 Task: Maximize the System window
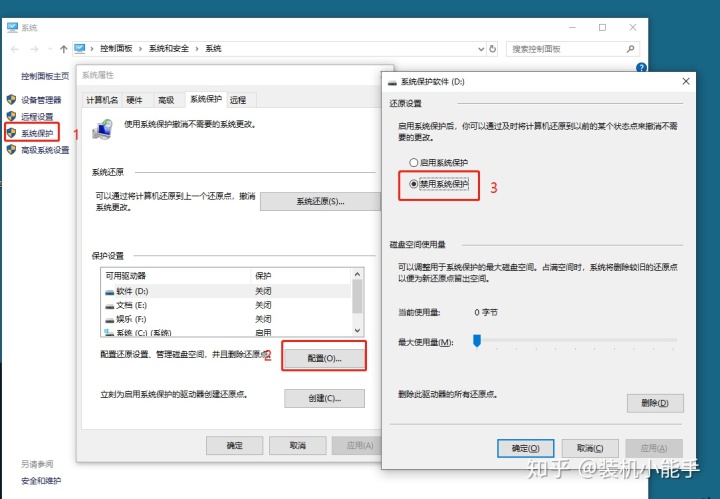pyautogui.click(x=602, y=28)
